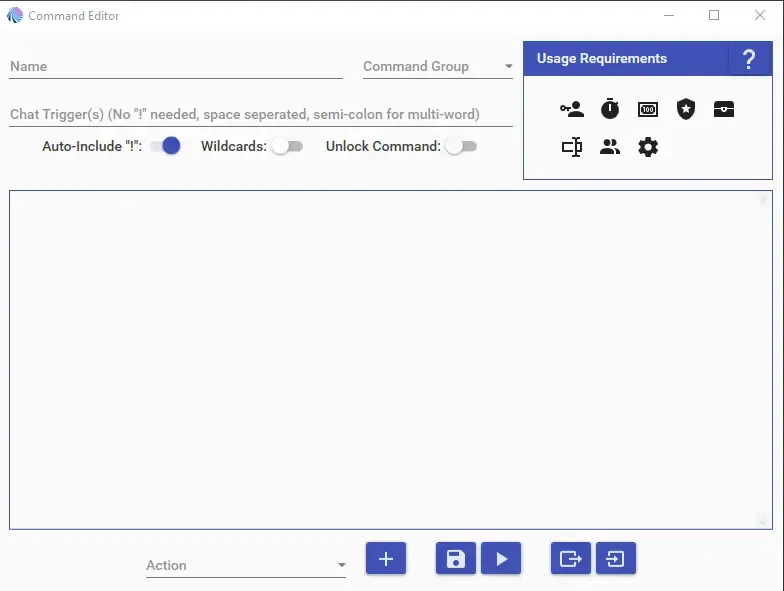
Task: Click the Usage Requirements help question mark
Action: click(x=748, y=59)
